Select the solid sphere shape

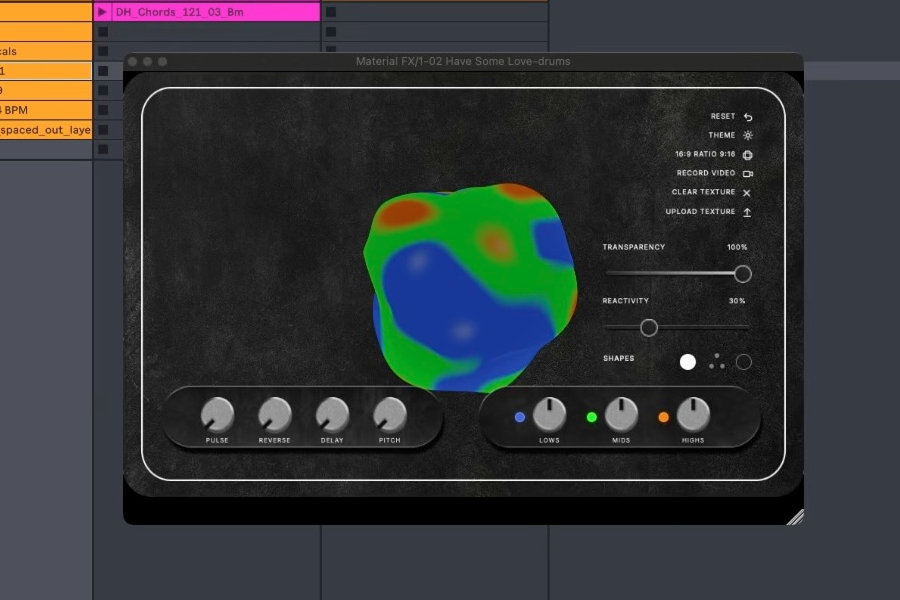click(688, 362)
